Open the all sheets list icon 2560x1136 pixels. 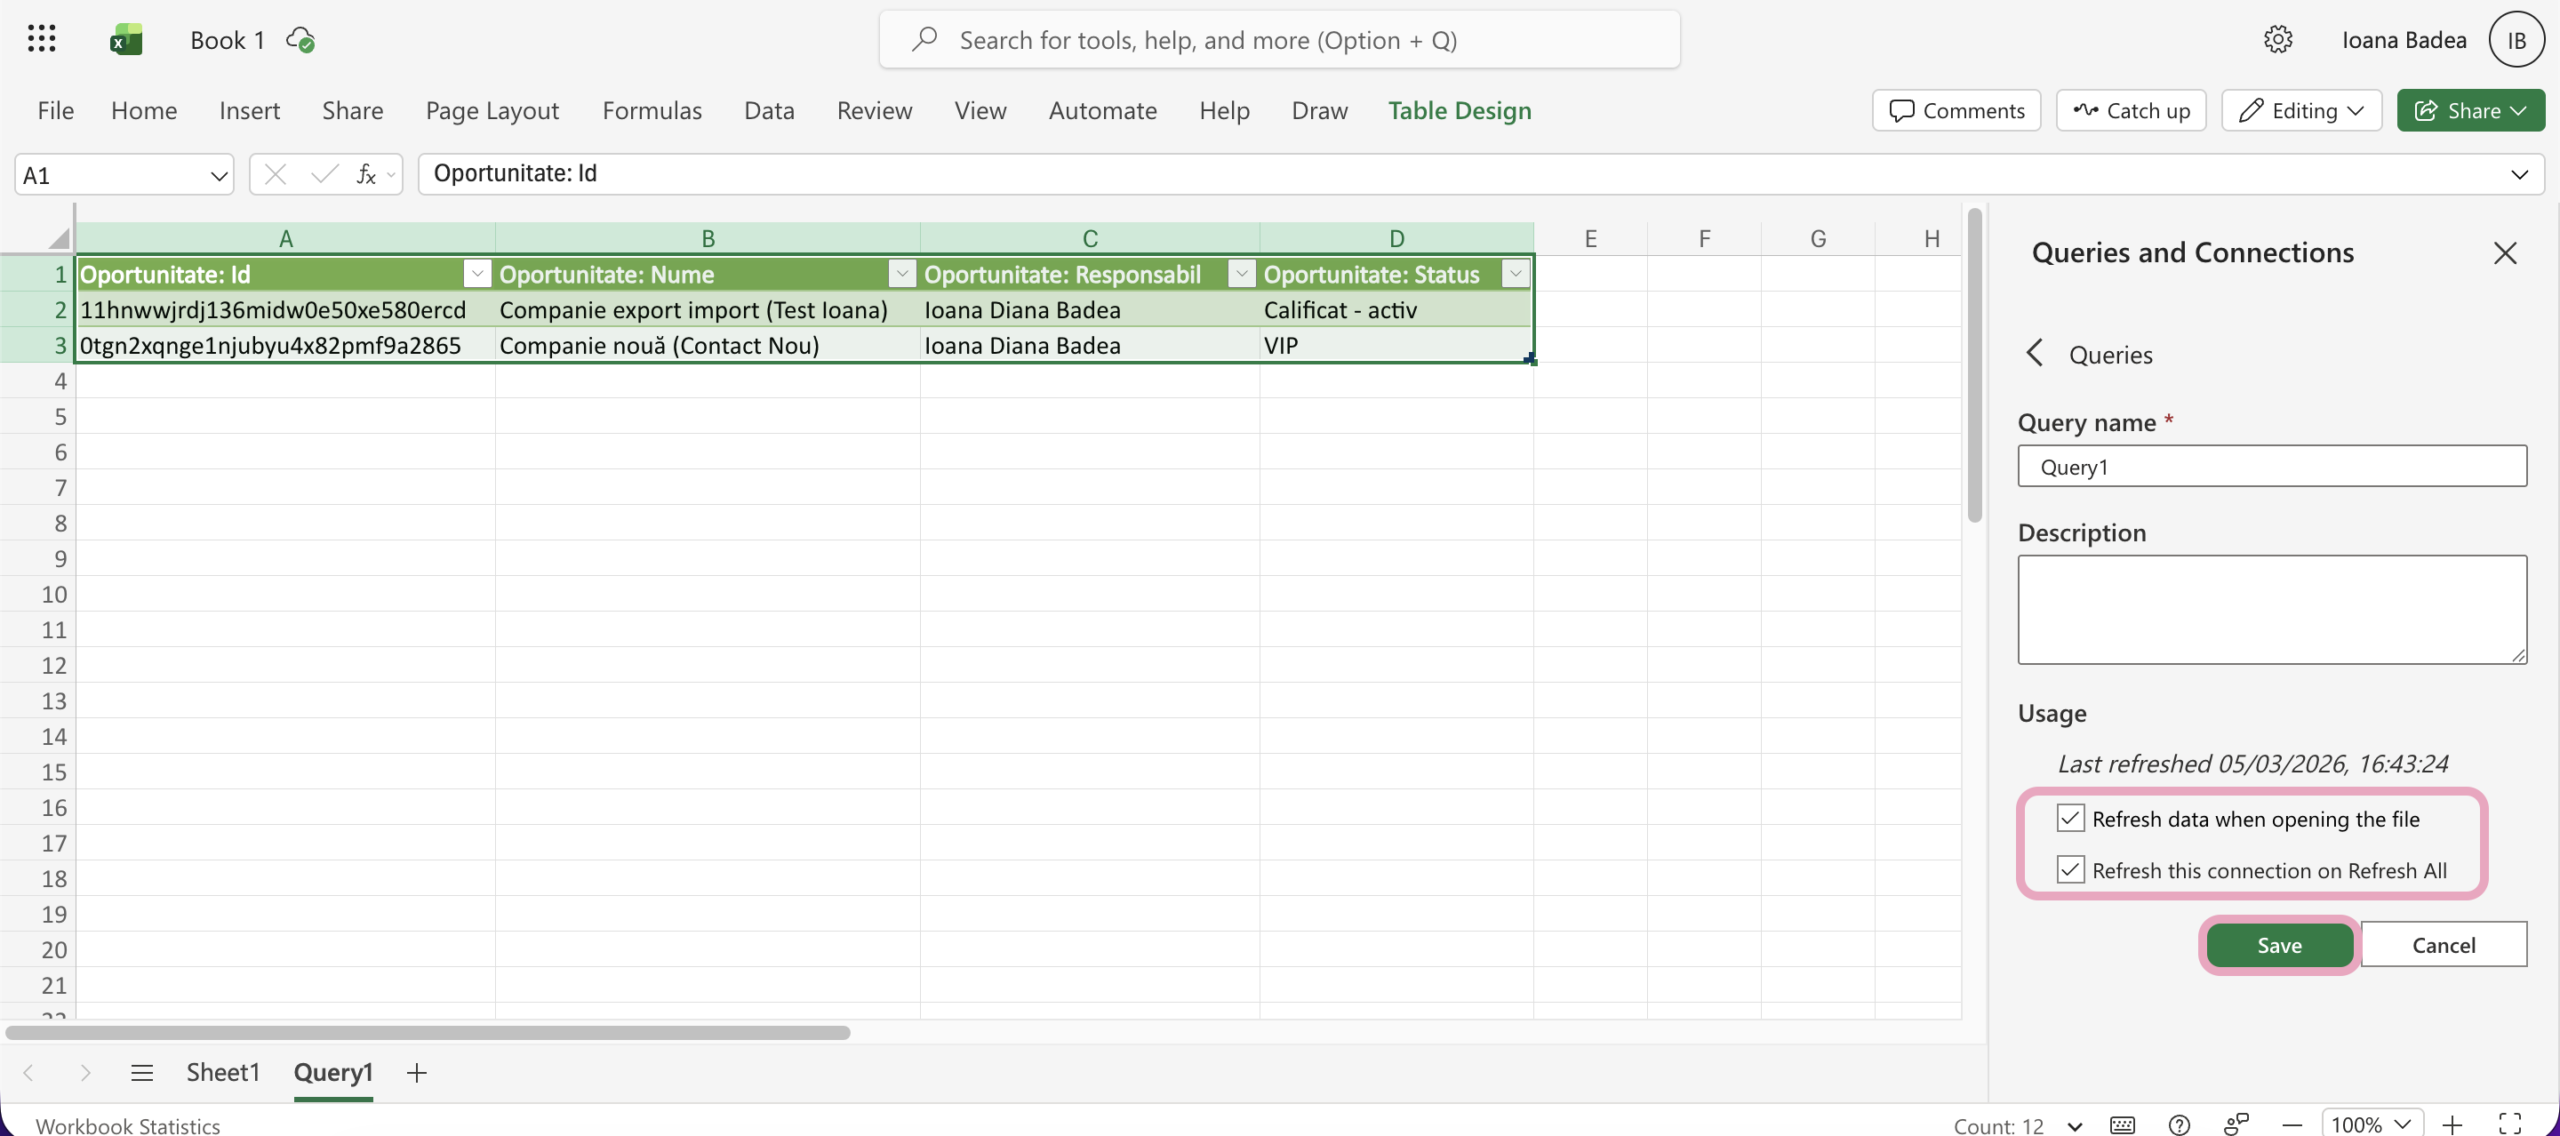pyautogui.click(x=142, y=1073)
